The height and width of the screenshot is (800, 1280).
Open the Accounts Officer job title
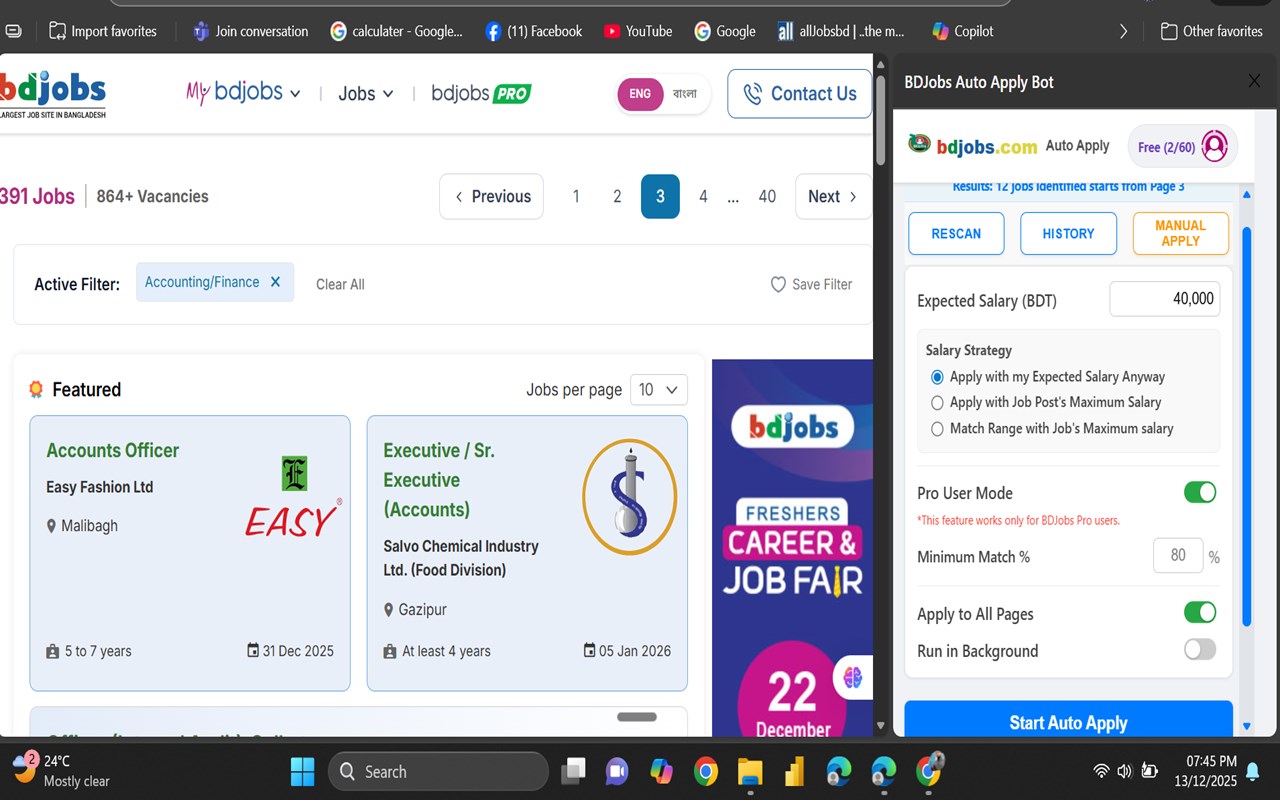113,450
